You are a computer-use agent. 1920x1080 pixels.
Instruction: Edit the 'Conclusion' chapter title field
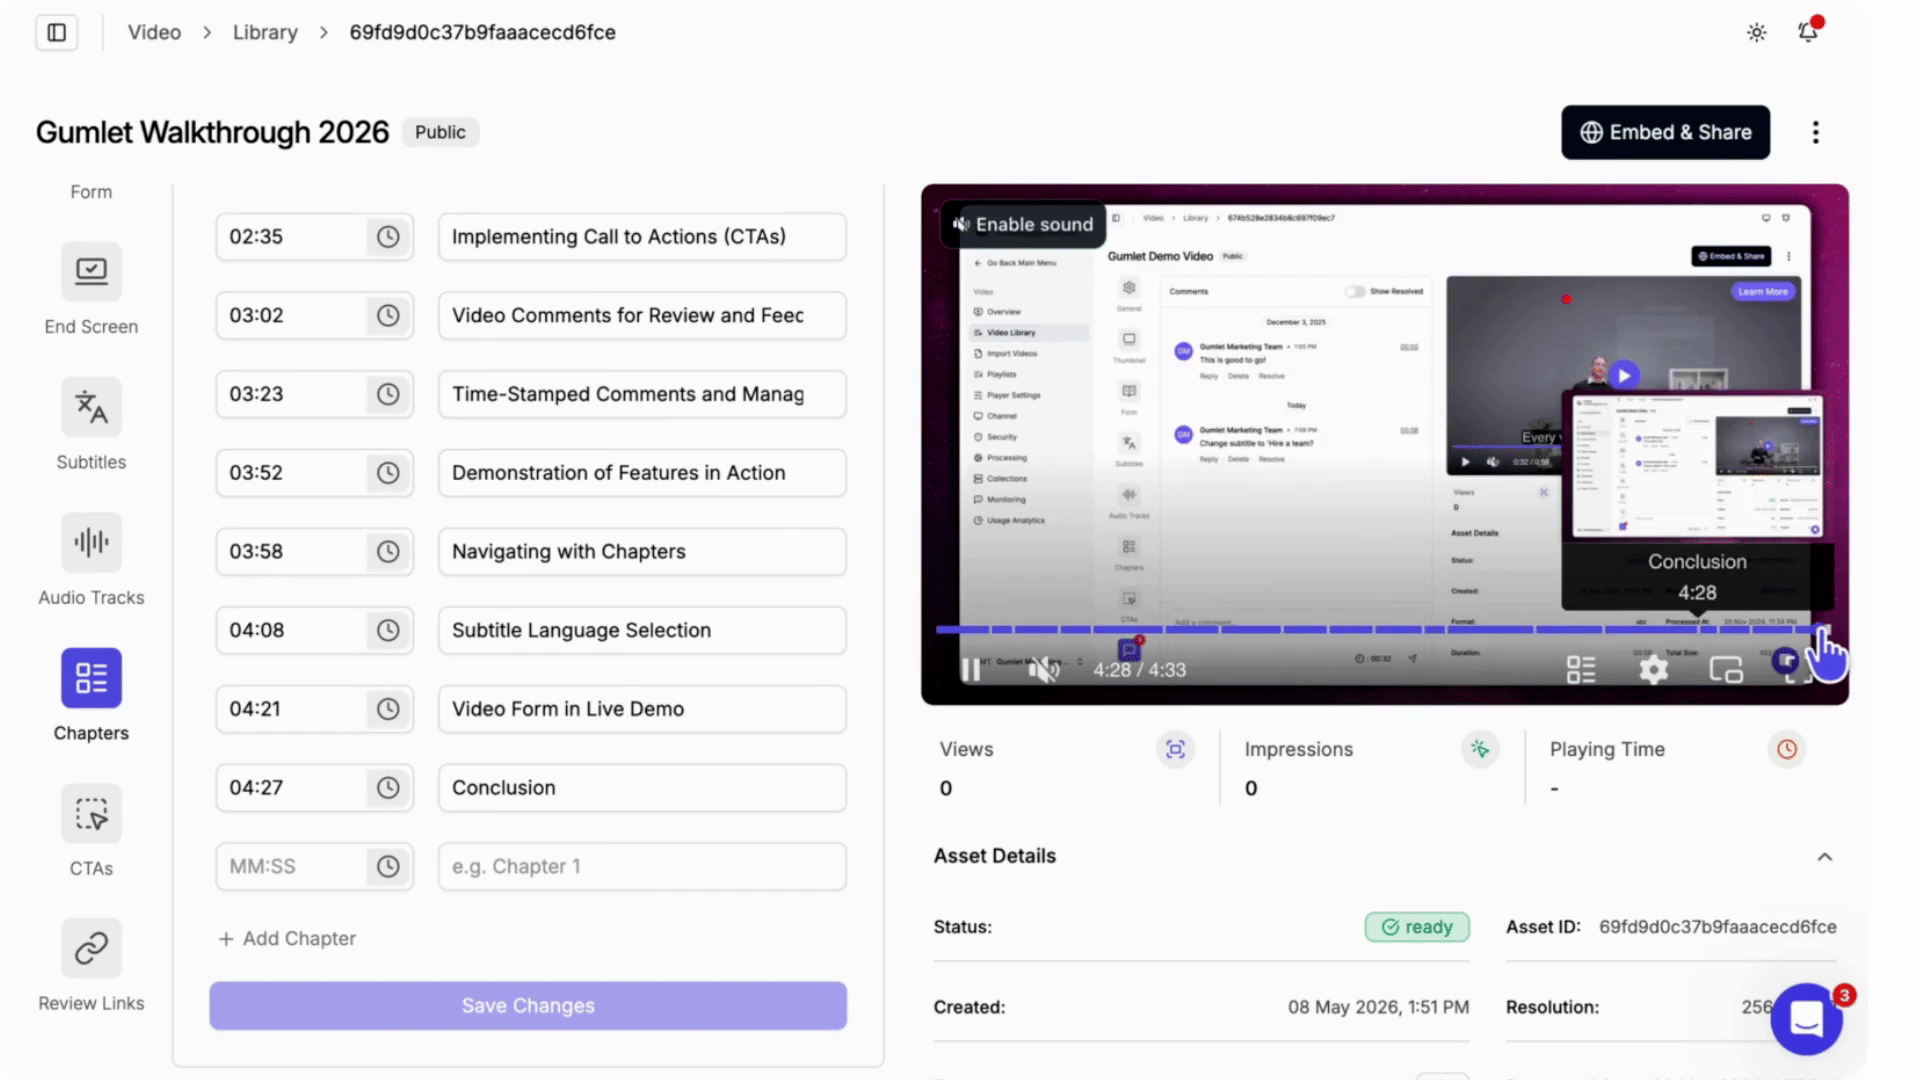642,788
